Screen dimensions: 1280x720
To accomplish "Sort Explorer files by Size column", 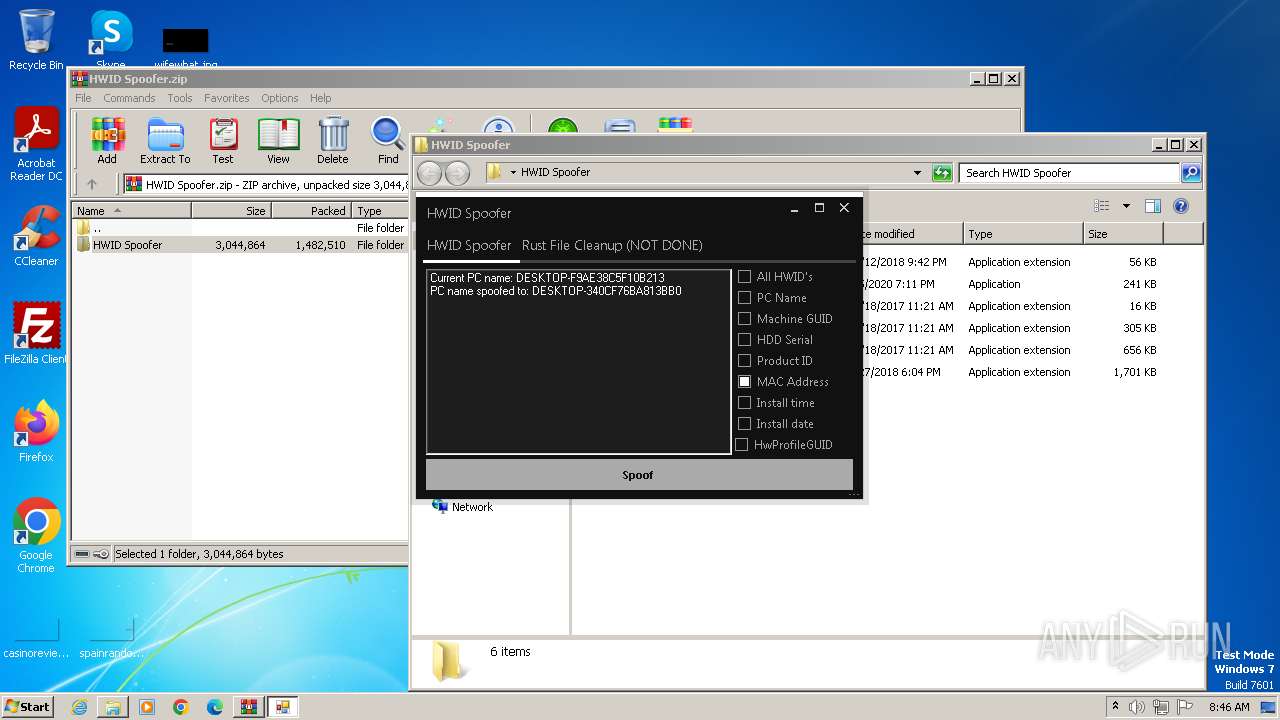I will (x=1123, y=234).
